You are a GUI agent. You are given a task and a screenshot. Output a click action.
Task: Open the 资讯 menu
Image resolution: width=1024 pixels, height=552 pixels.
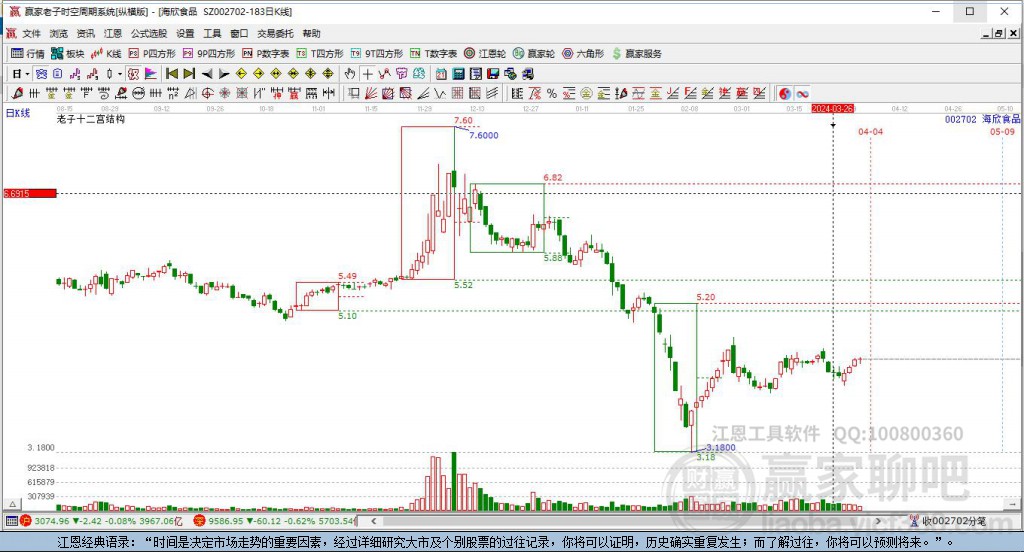86,33
